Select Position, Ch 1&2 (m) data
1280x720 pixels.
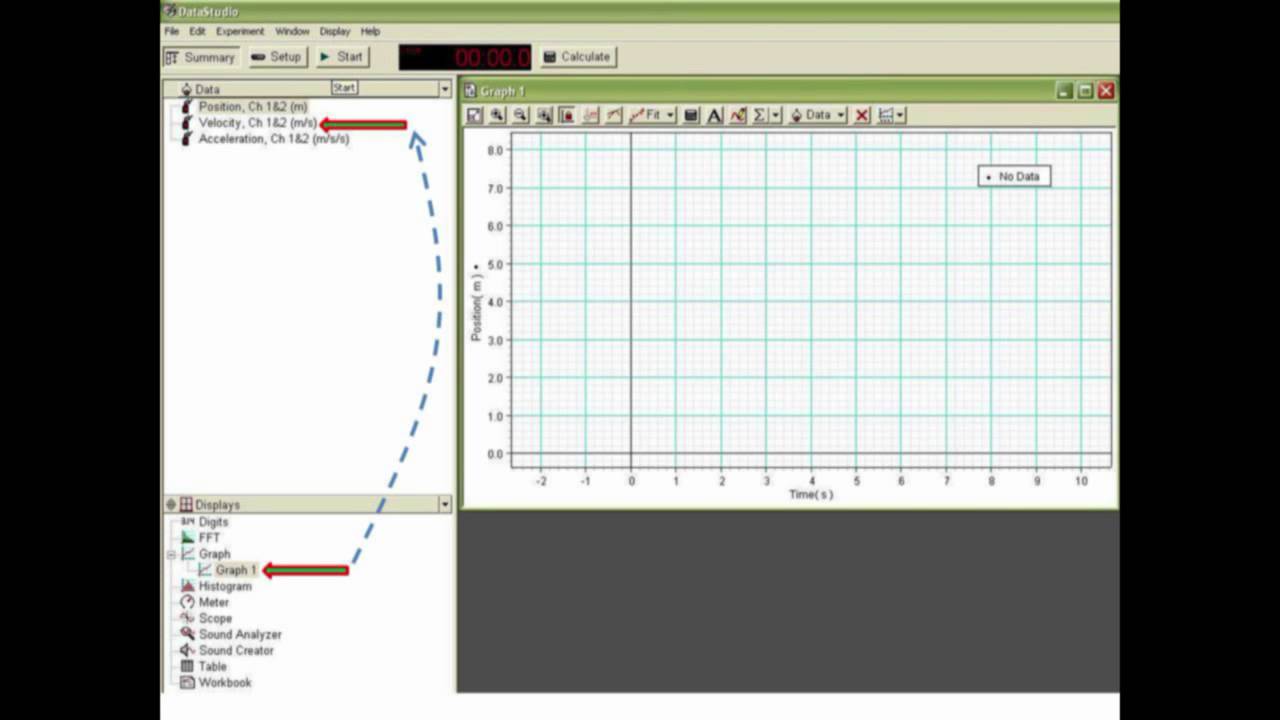click(253, 106)
